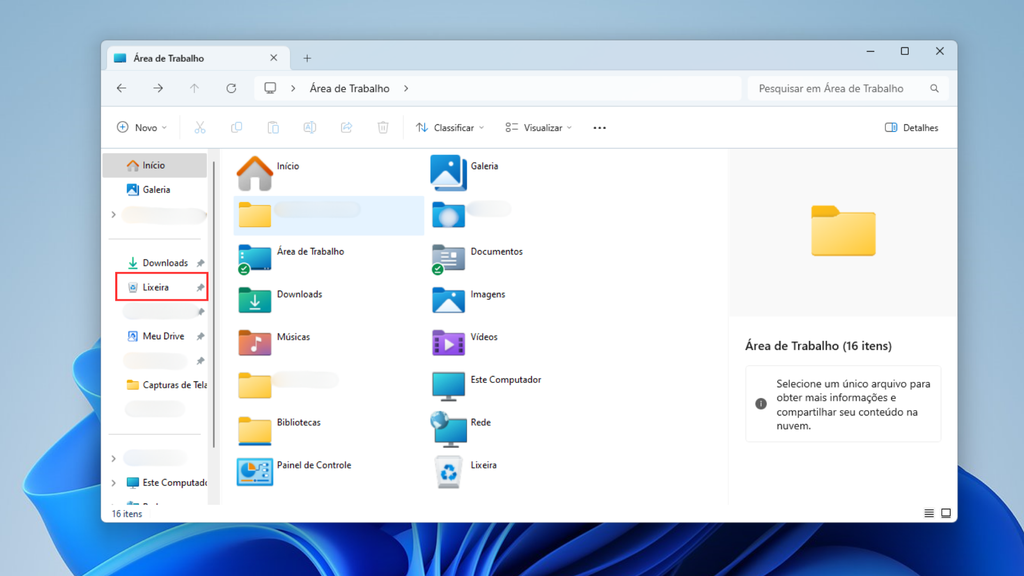Switch to details list view icon
This screenshot has width=1024, height=576.
pos(929,513)
